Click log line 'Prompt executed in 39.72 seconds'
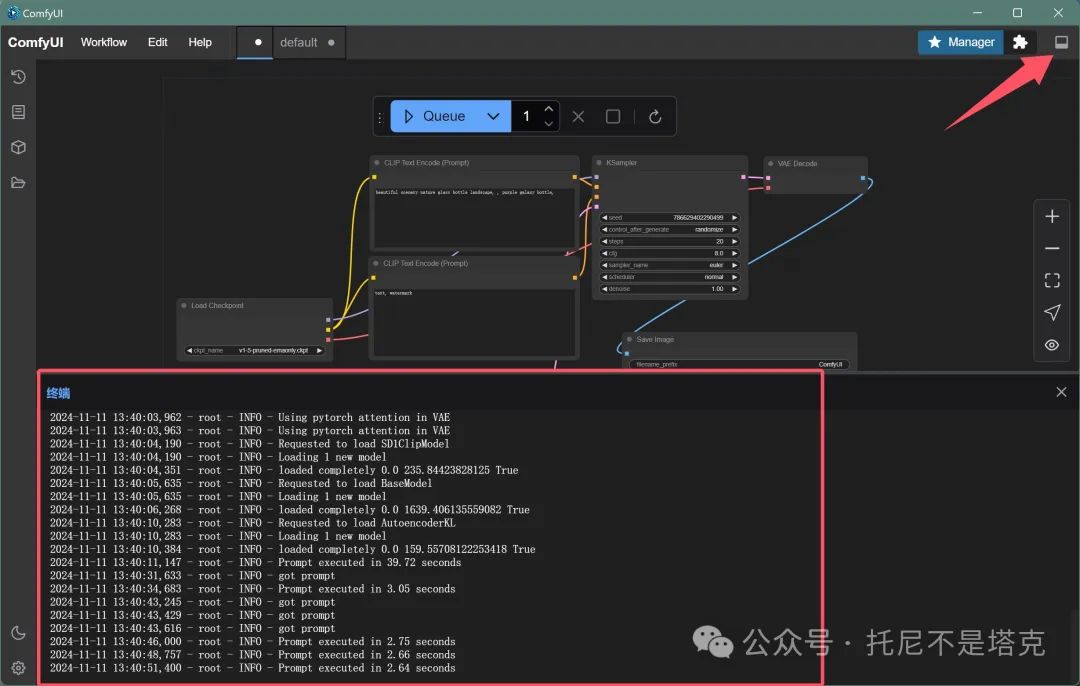Viewport: 1080px width, 686px height. click(256, 563)
